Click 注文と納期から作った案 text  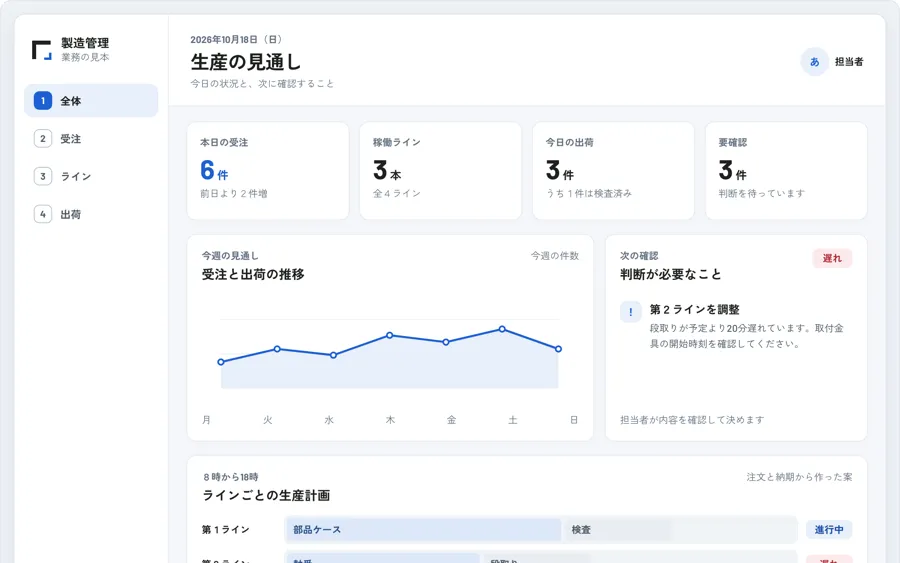(799, 477)
